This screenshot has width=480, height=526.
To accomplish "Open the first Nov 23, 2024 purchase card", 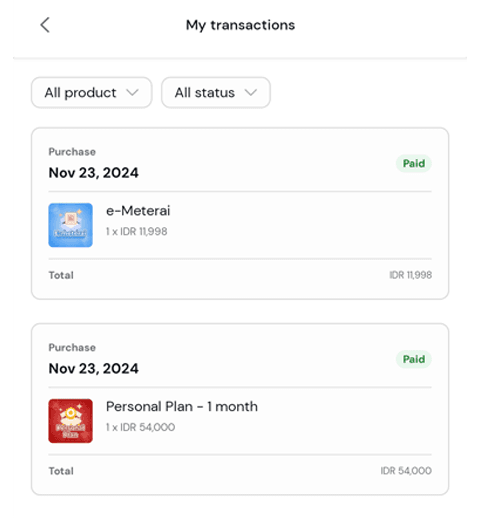I will [x=240, y=213].
